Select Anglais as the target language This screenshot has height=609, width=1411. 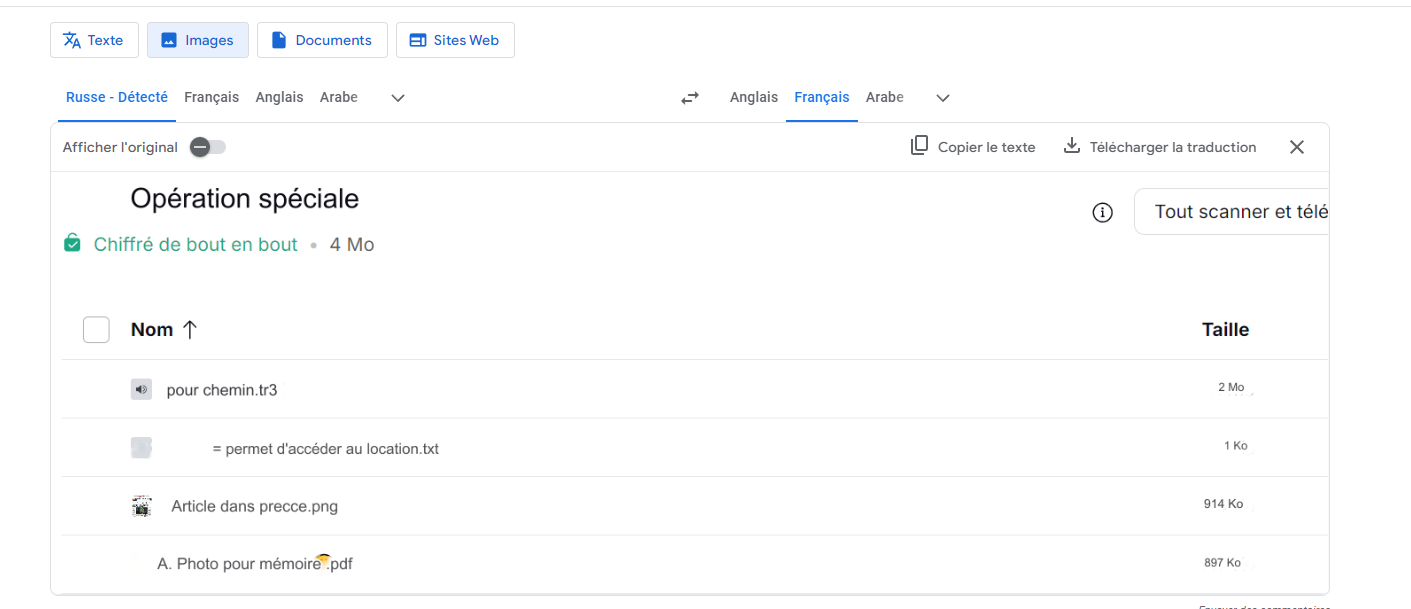(x=753, y=97)
